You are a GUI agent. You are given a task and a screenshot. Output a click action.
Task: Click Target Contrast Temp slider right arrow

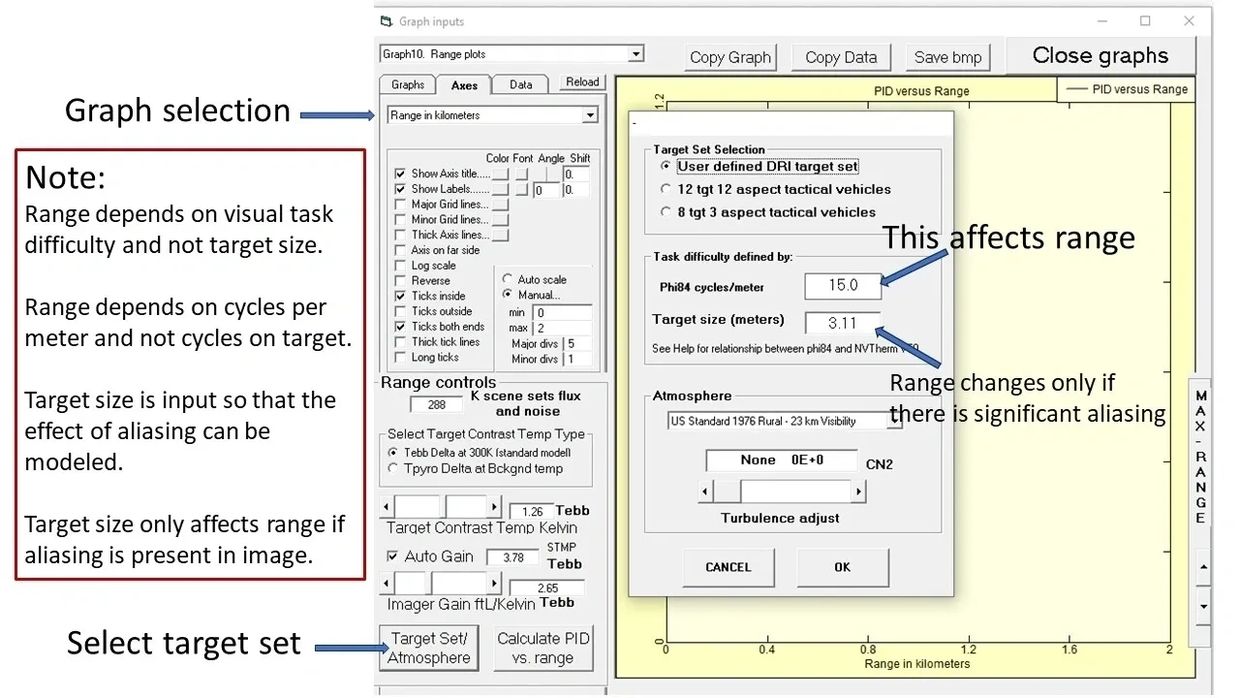coord(494,508)
